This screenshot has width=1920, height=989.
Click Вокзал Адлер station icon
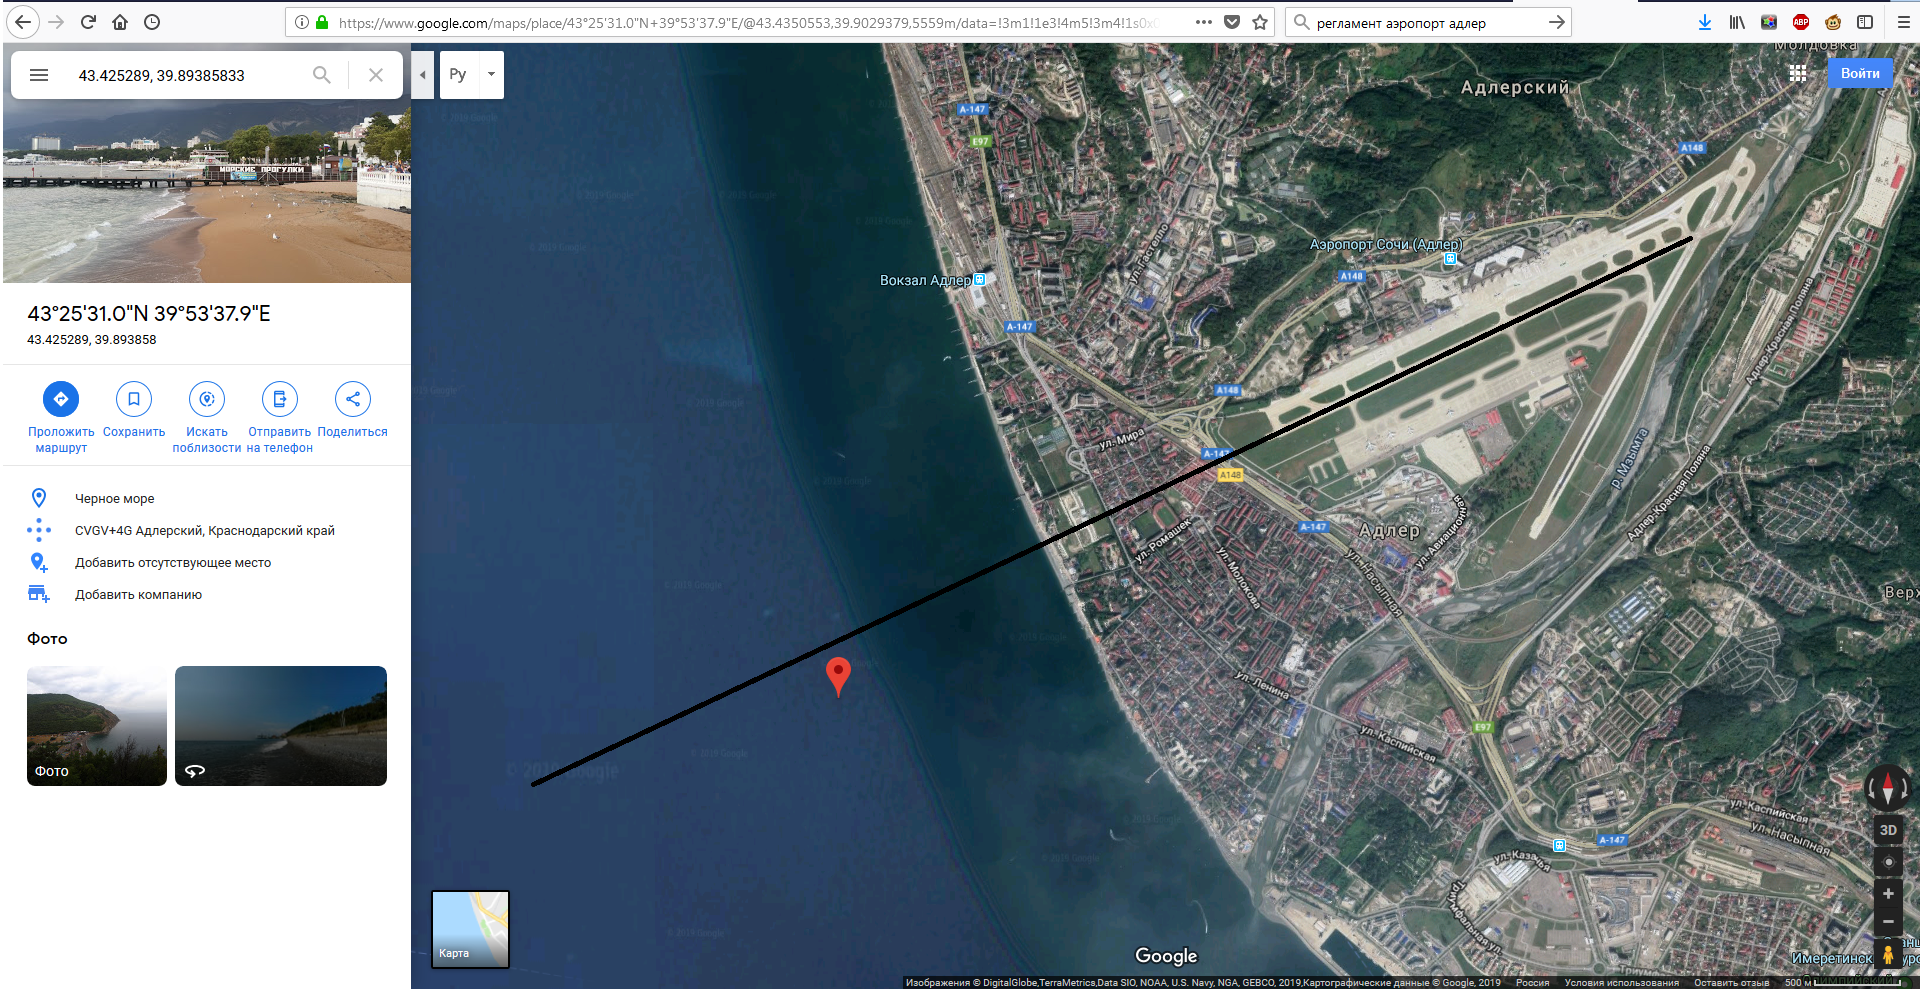[980, 280]
